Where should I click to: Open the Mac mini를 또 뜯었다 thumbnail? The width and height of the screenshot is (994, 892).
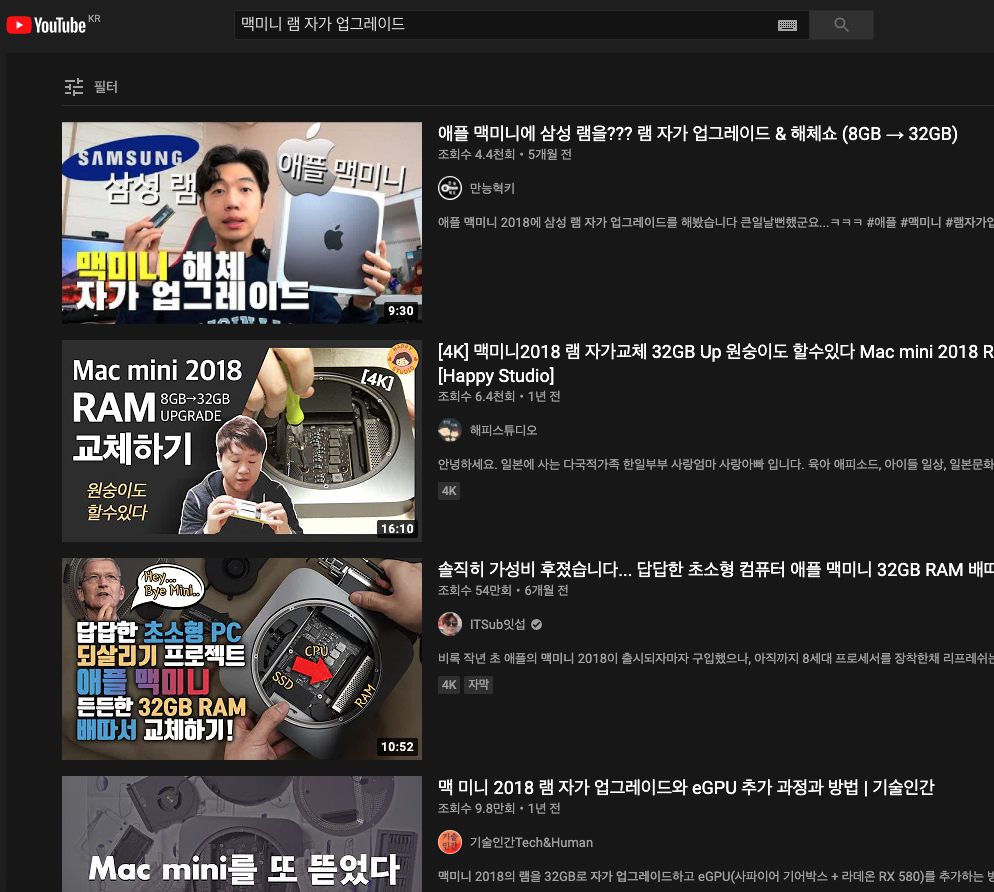click(242, 834)
